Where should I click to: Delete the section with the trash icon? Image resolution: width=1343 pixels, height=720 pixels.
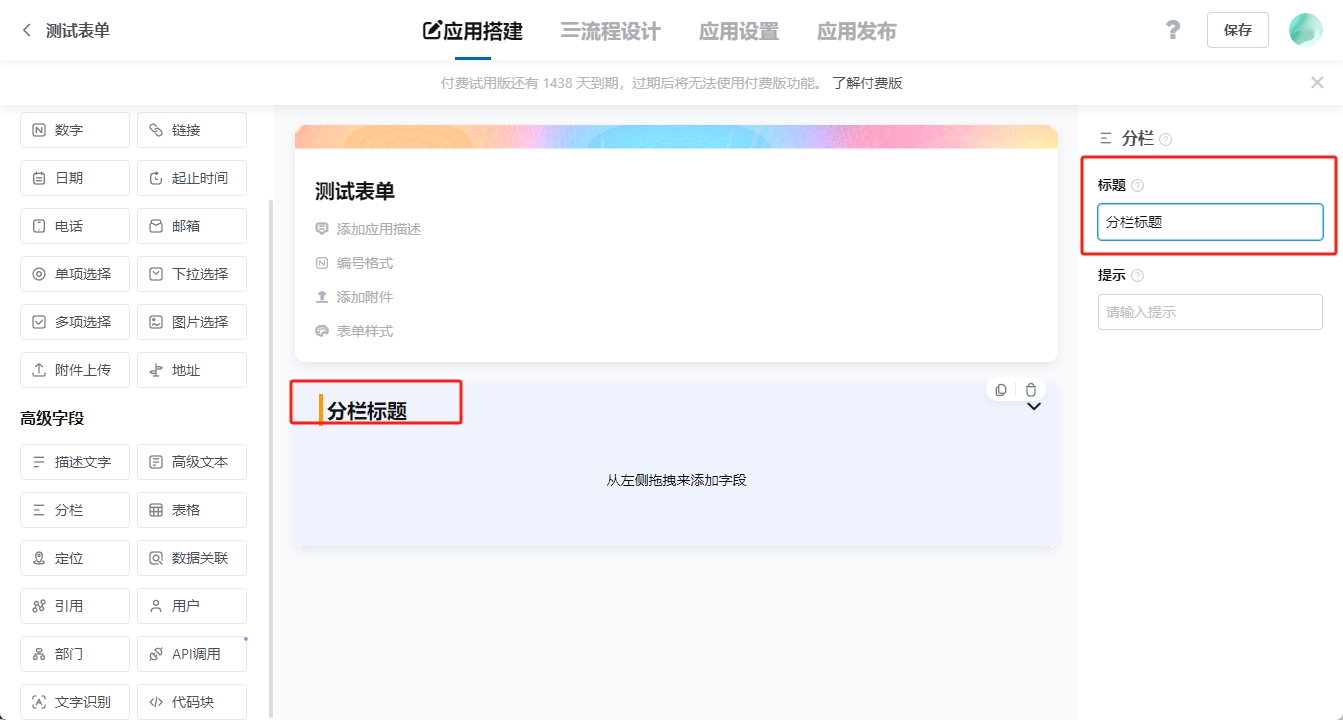pos(1031,390)
